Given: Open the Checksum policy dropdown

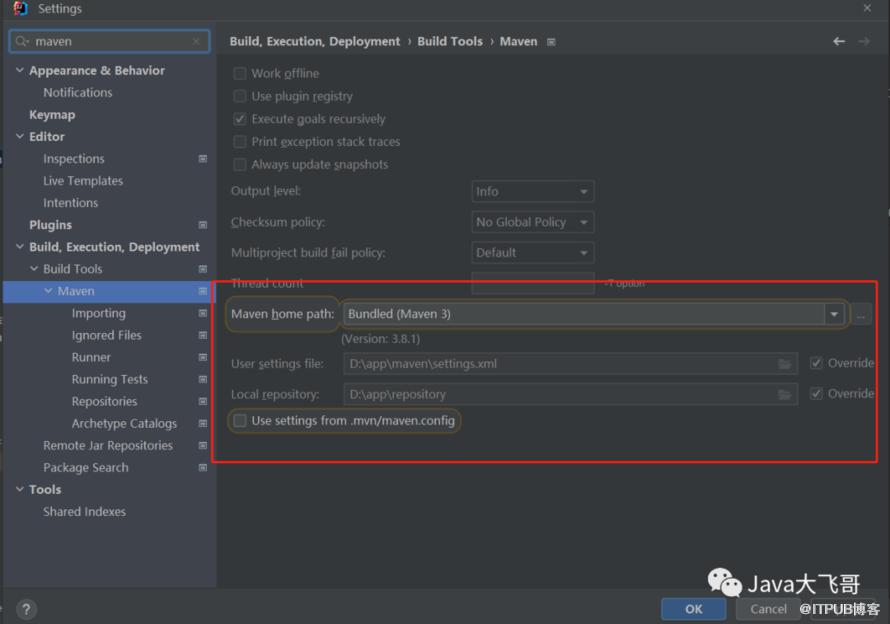Looking at the screenshot, I should coord(532,222).
